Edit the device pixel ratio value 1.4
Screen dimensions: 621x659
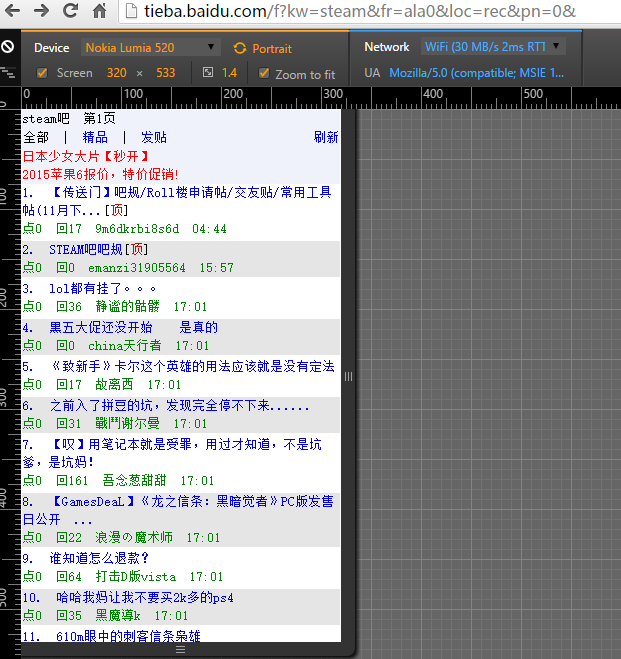(229, 73)
